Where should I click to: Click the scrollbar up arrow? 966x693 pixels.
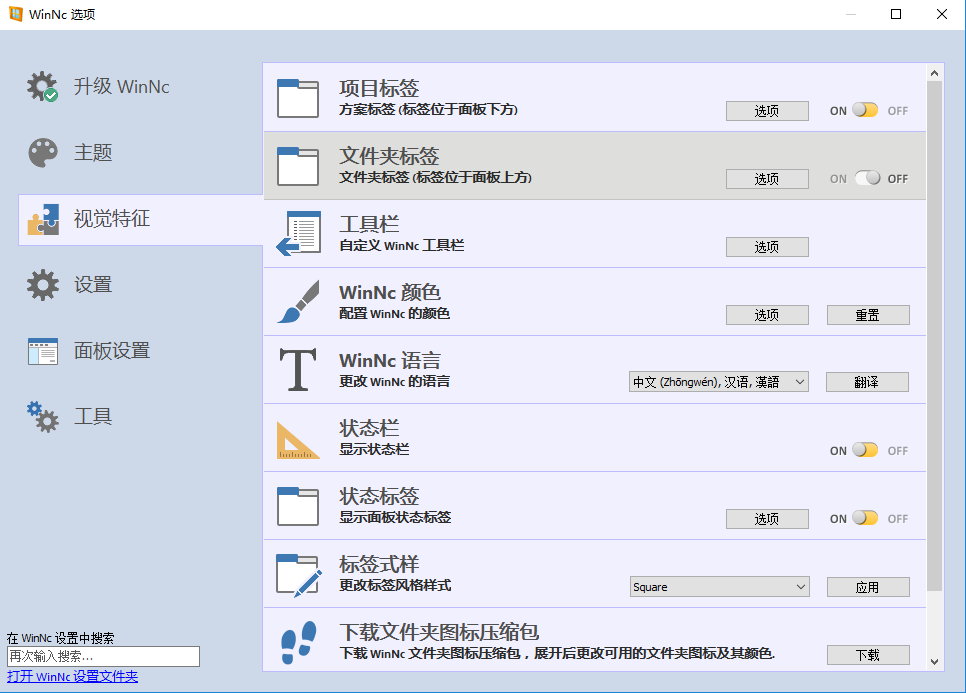(935, 73)
